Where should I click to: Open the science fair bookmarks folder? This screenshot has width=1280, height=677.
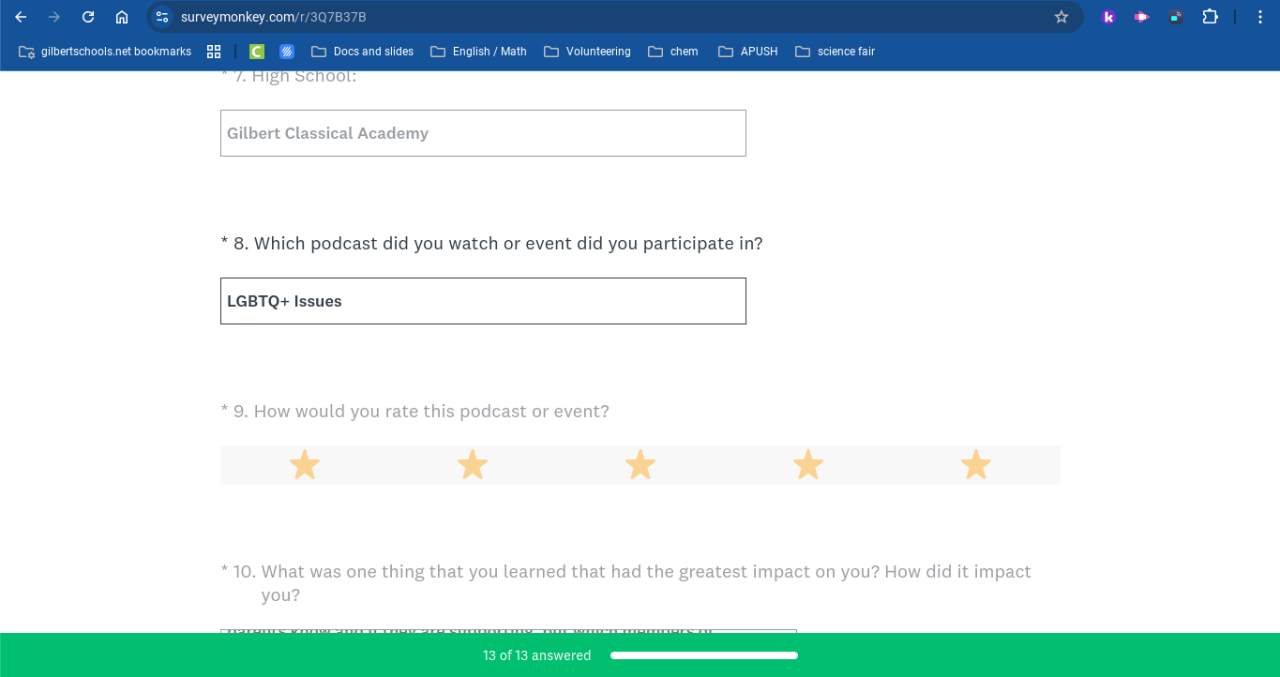coord(834,51)
